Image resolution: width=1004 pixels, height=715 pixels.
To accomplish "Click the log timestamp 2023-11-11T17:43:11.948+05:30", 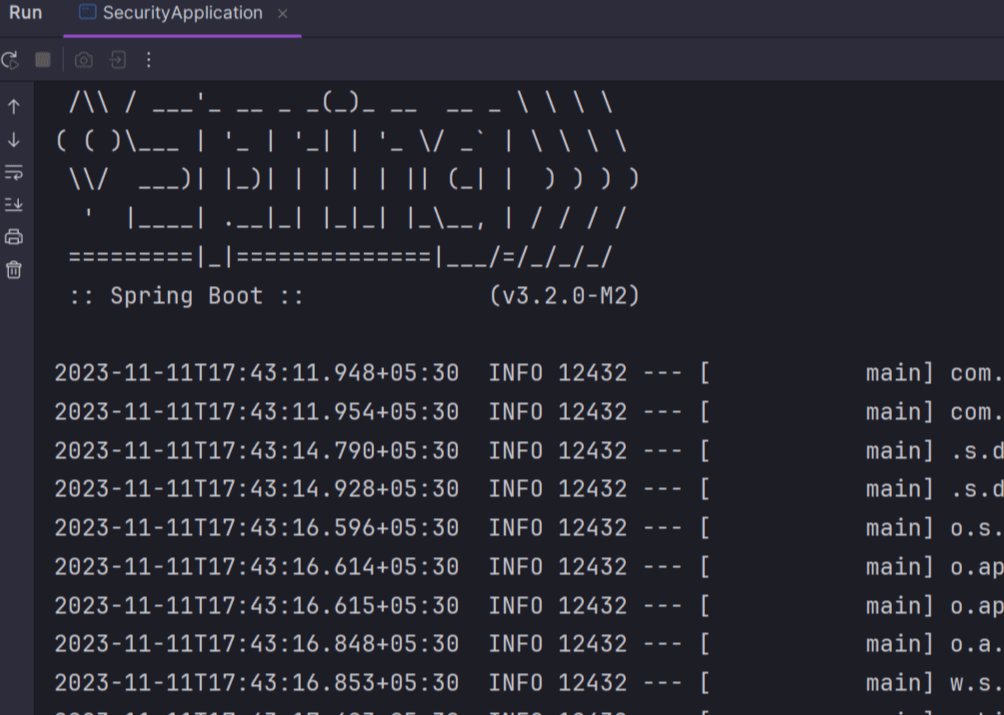I will pyautogui.click(x=257, y=373).
